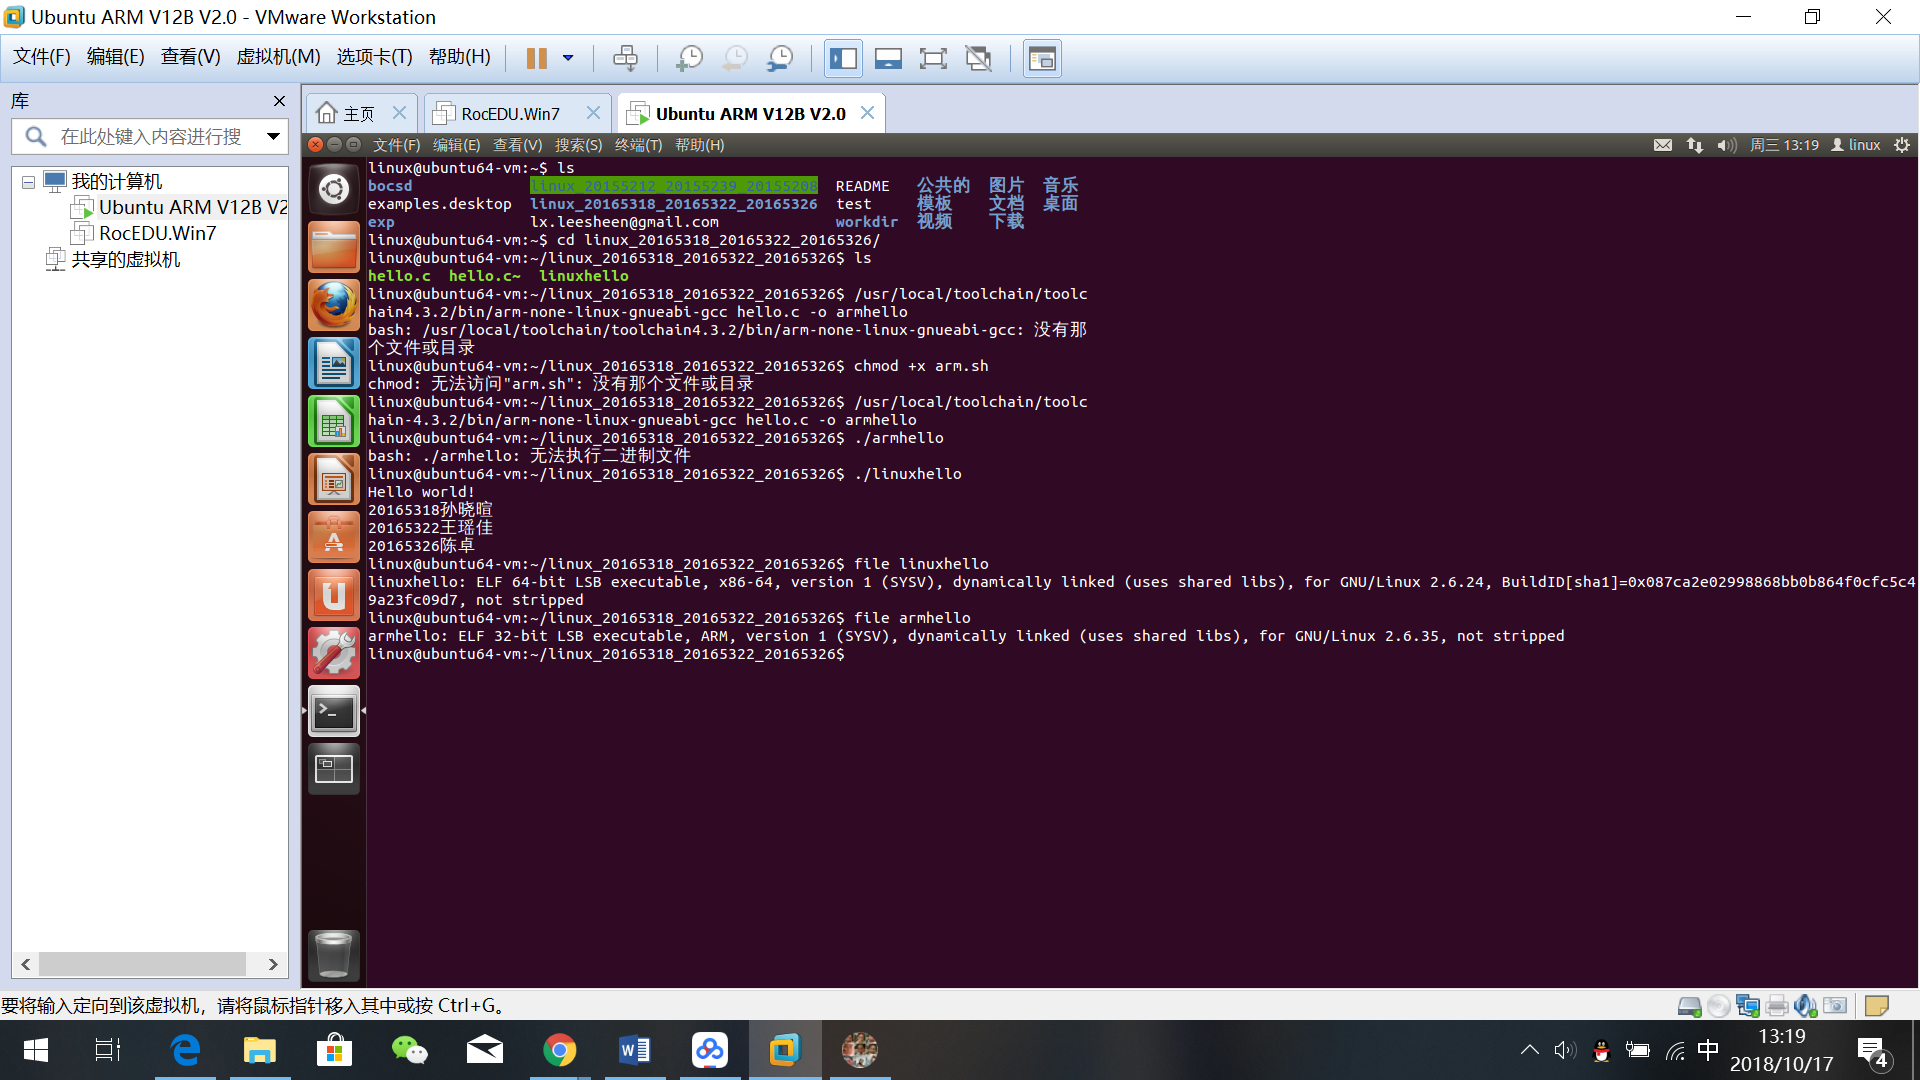Image resolution: width=1920 pixels, height=1080 pixels.
Task: Launch LibreOffice Impress from launcher
Action: click(334, 479)
